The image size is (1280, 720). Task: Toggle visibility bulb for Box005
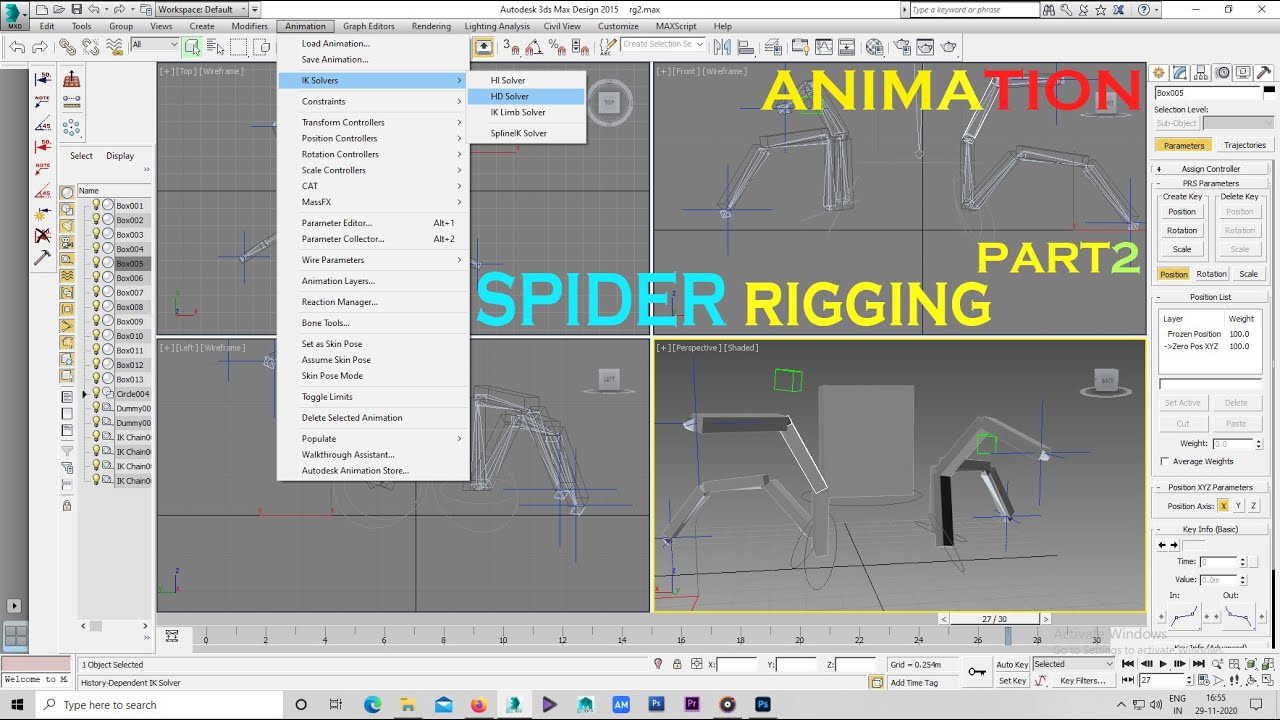96,263
